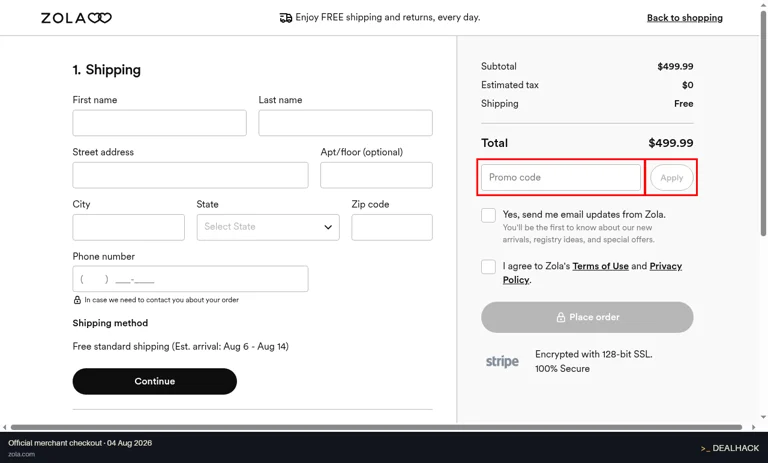Click the Back to shopping link
The width and height of the screenshot is (768, 463).
pyautogui.click(x=685, y=18)
